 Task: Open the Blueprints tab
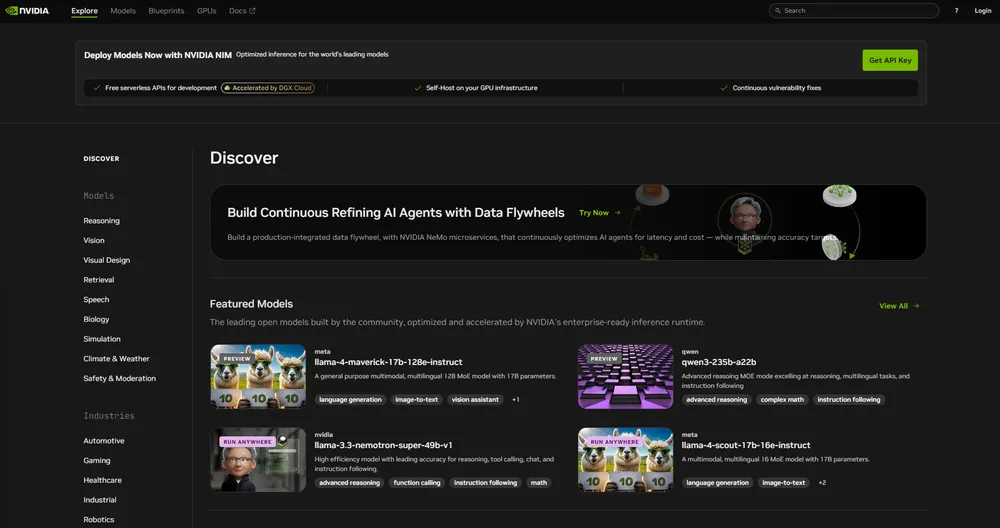pos(166,11)
